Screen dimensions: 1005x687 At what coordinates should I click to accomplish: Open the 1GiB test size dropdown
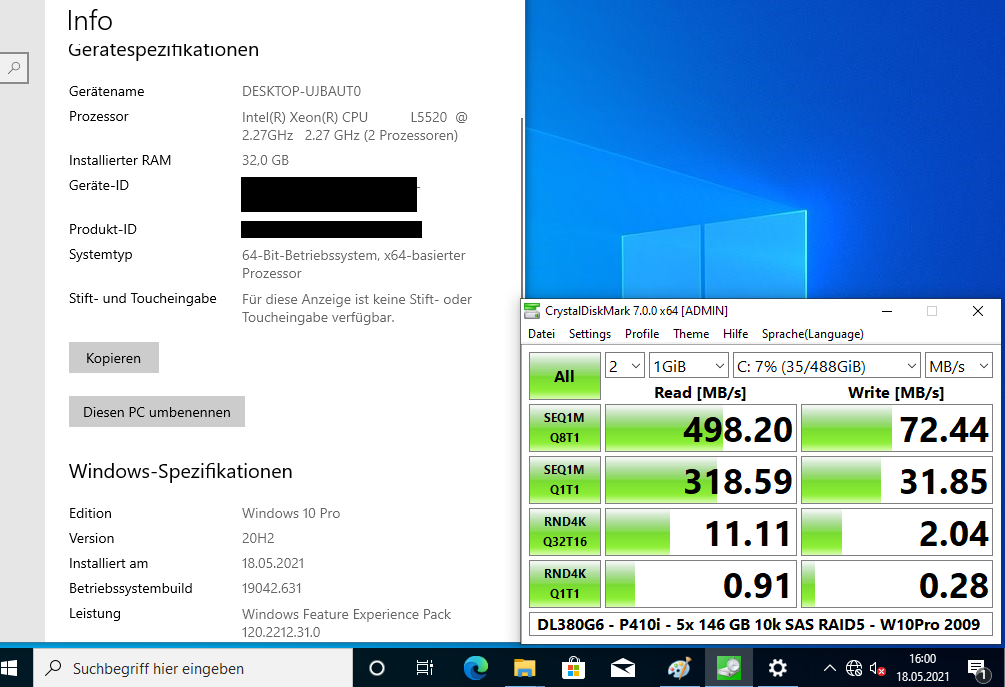click(688, 366)
